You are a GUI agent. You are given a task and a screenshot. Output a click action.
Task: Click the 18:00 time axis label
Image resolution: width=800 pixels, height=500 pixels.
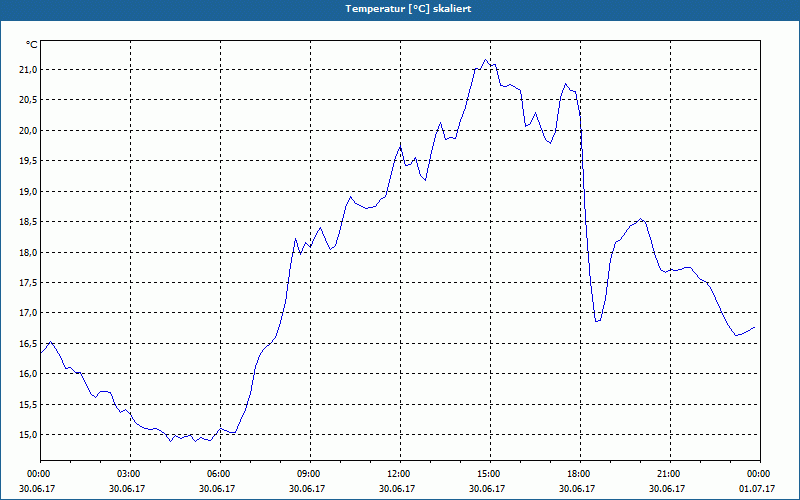click(580, 474)
